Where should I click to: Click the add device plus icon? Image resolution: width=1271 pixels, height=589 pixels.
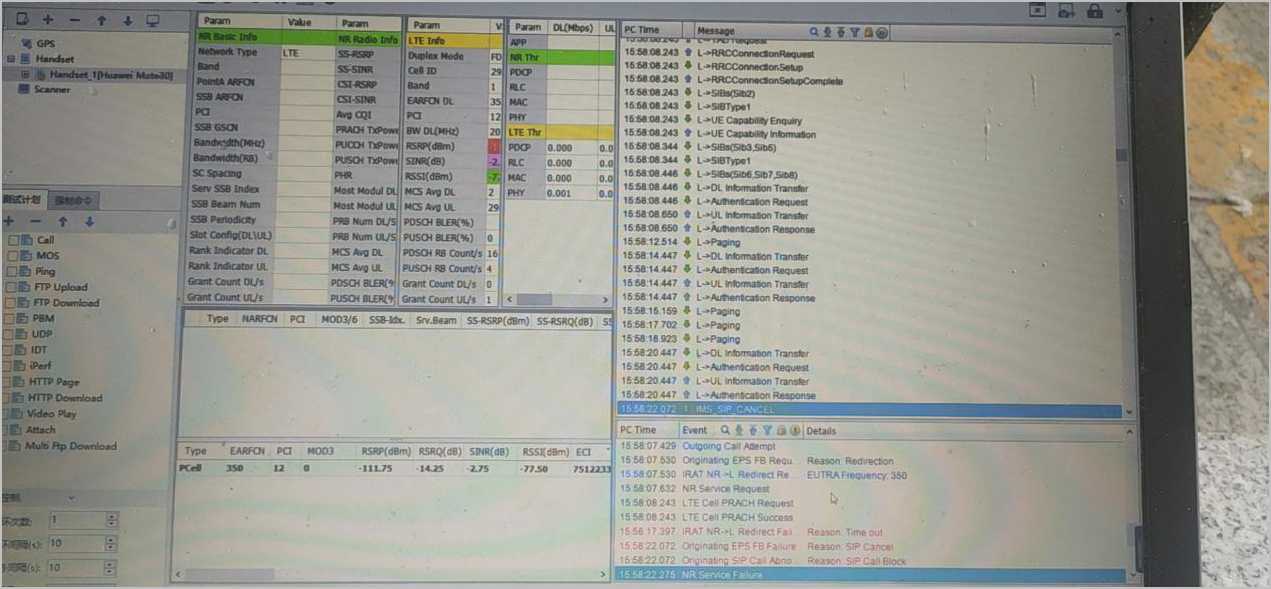[x=47, y=20]
